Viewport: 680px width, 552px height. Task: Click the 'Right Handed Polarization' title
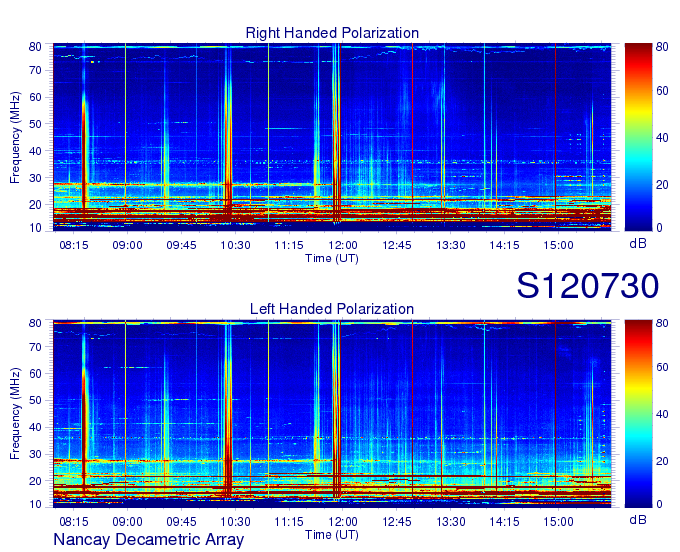tap(332, 33)
